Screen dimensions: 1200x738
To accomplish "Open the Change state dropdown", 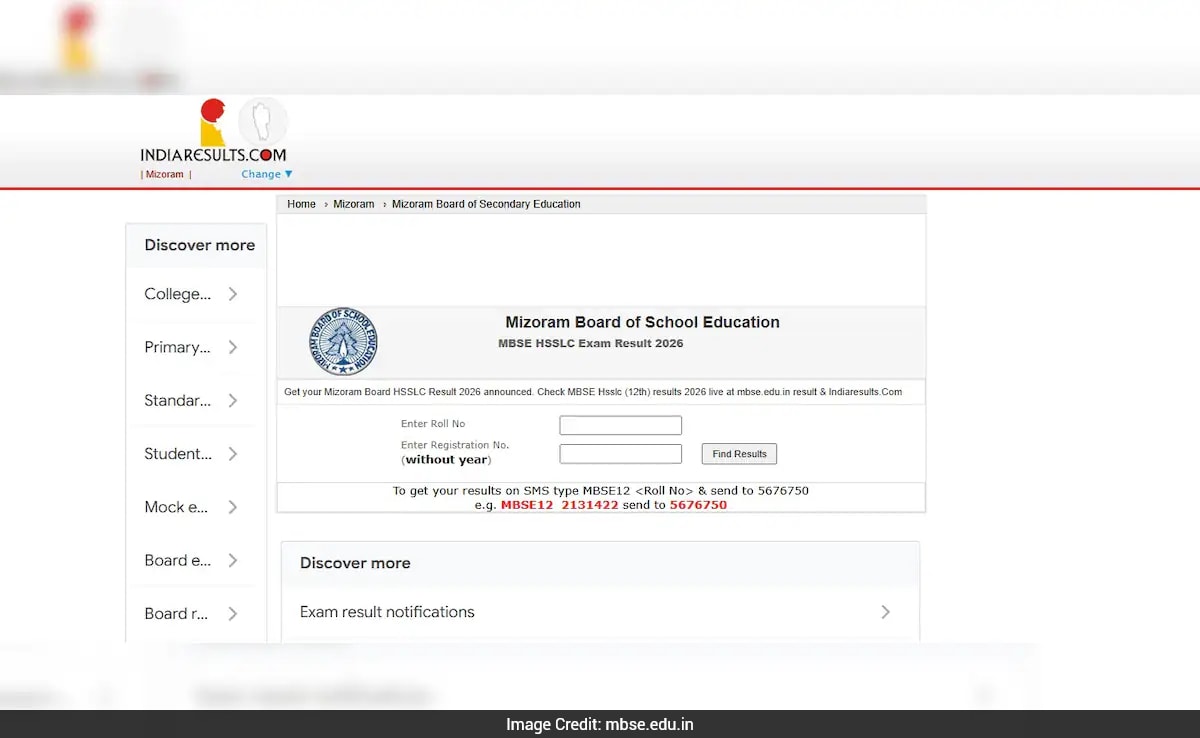I will click(265, 173).
